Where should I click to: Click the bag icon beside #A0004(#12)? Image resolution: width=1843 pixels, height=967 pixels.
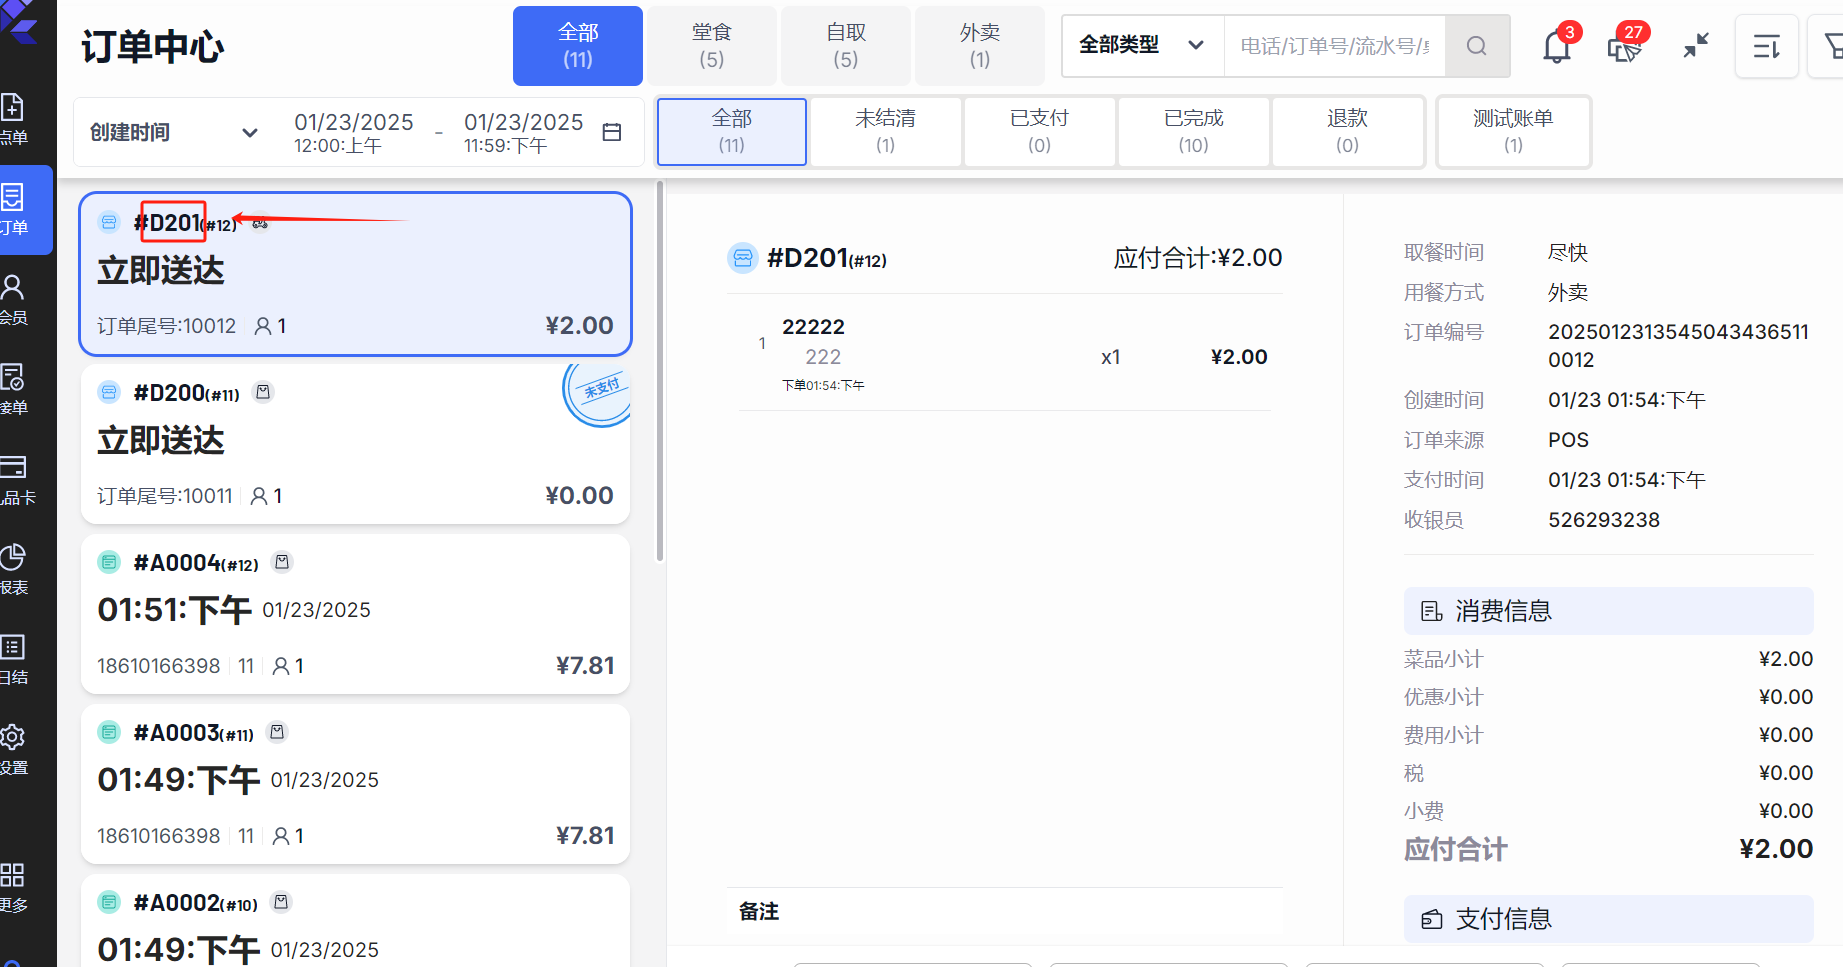pos(282,562)
